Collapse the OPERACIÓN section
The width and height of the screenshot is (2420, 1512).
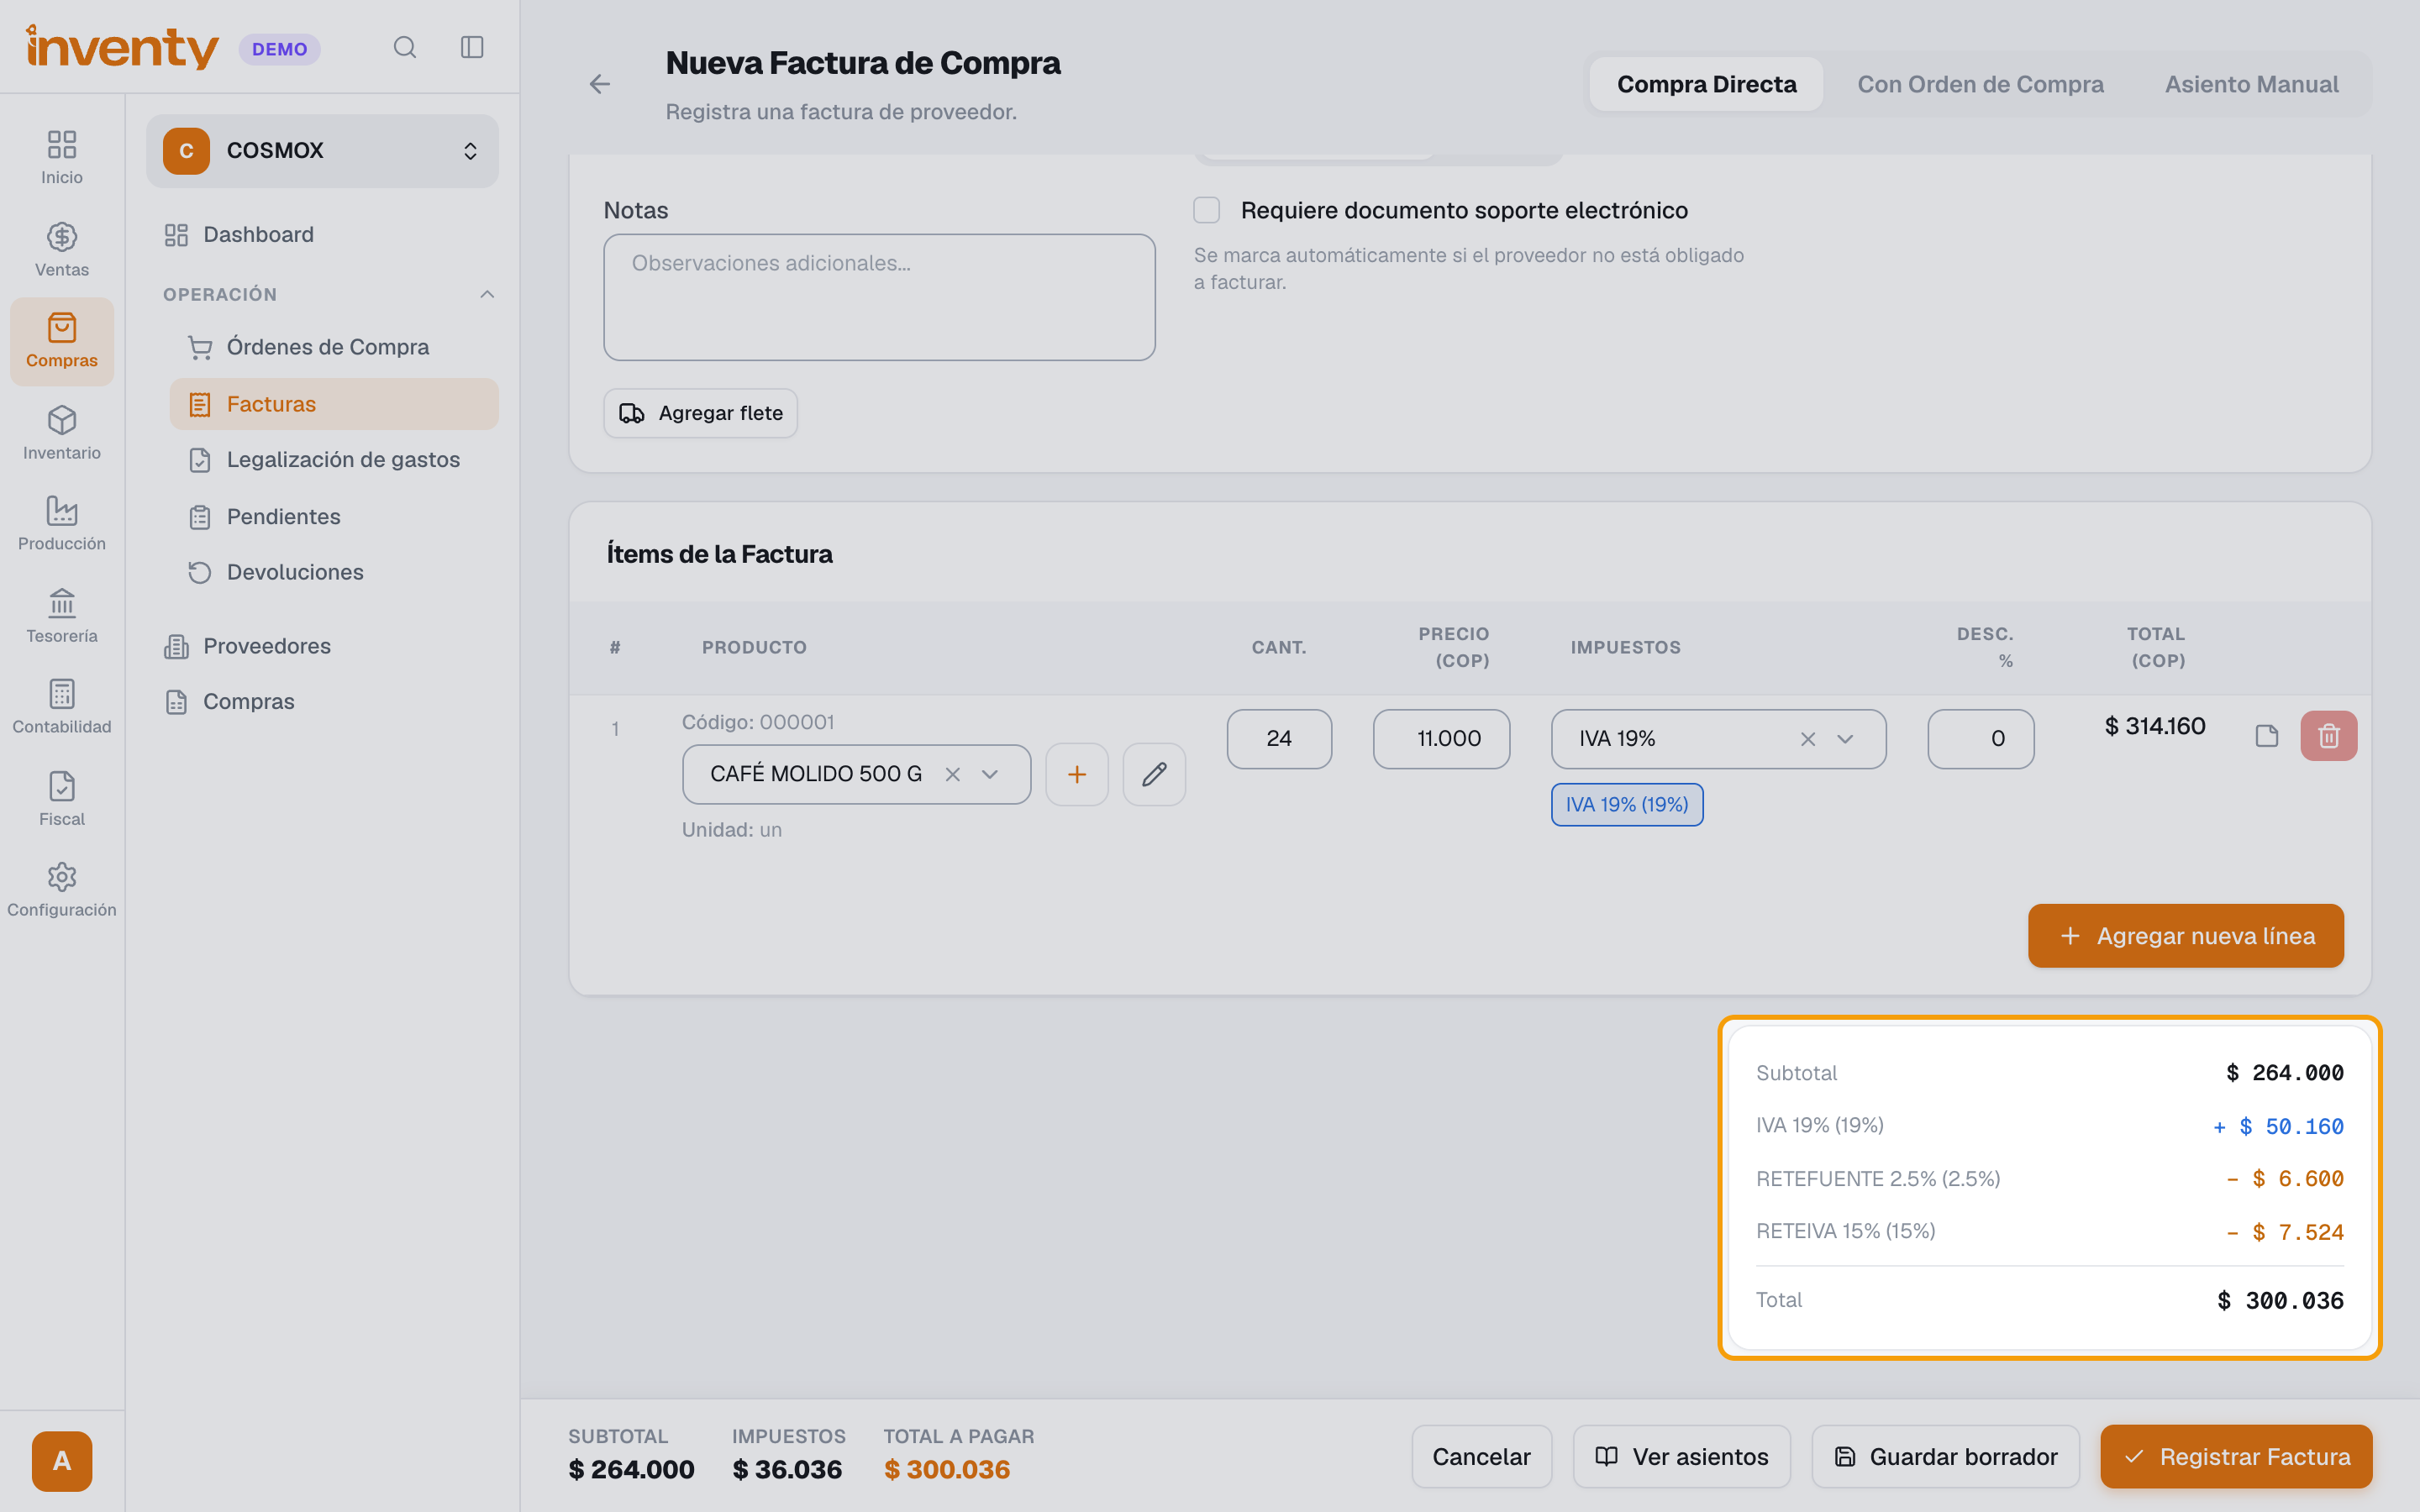[x=486, y=294]
